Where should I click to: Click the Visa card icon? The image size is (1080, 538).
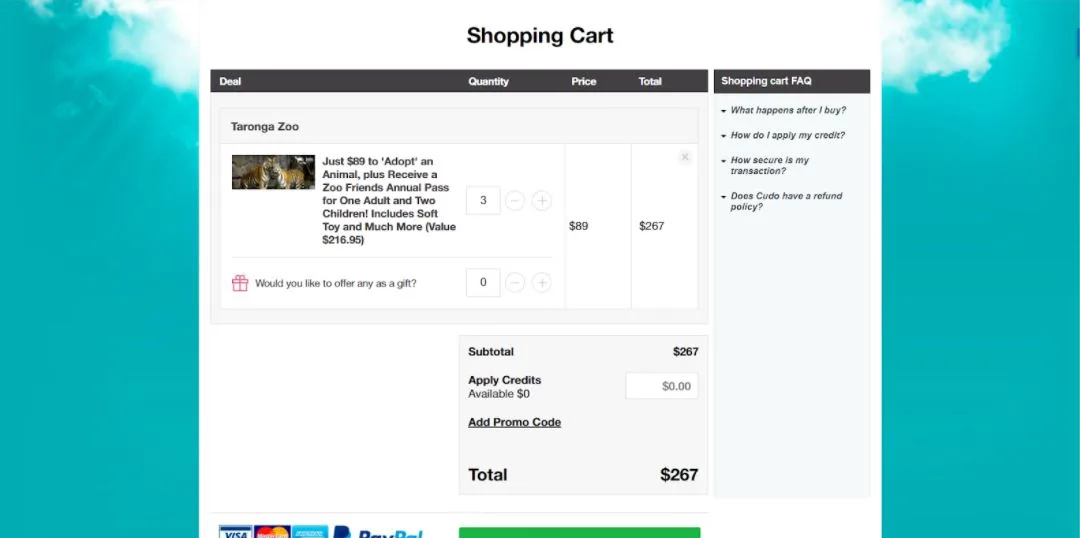coord(235,532)
